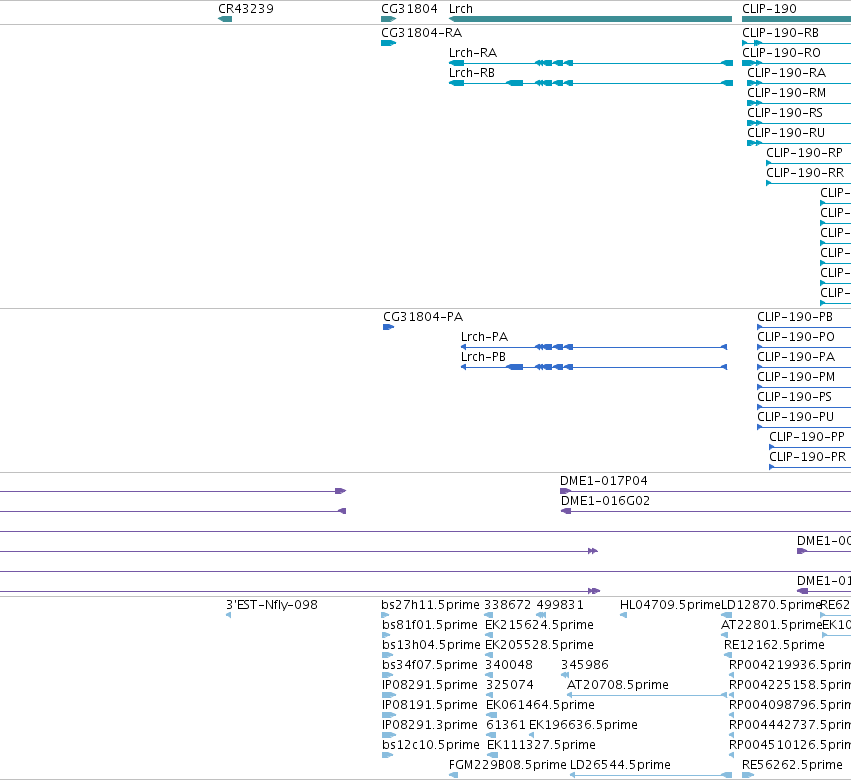
Task: Select transcript CLIP-190-RA
Action: (x=786, y=73)
